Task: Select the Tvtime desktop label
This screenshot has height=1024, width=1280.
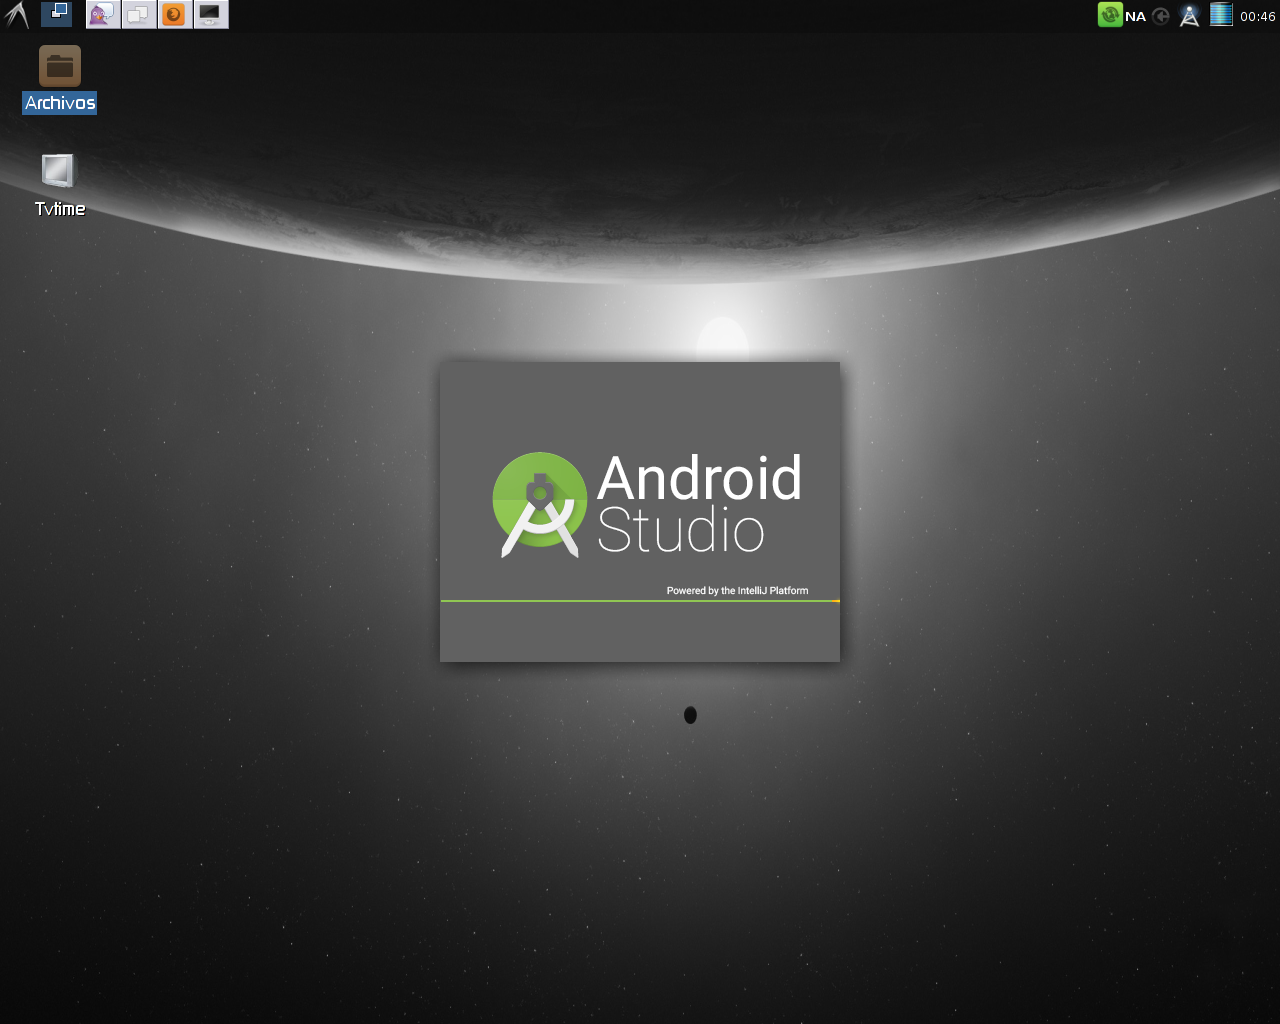Action: 60,209
